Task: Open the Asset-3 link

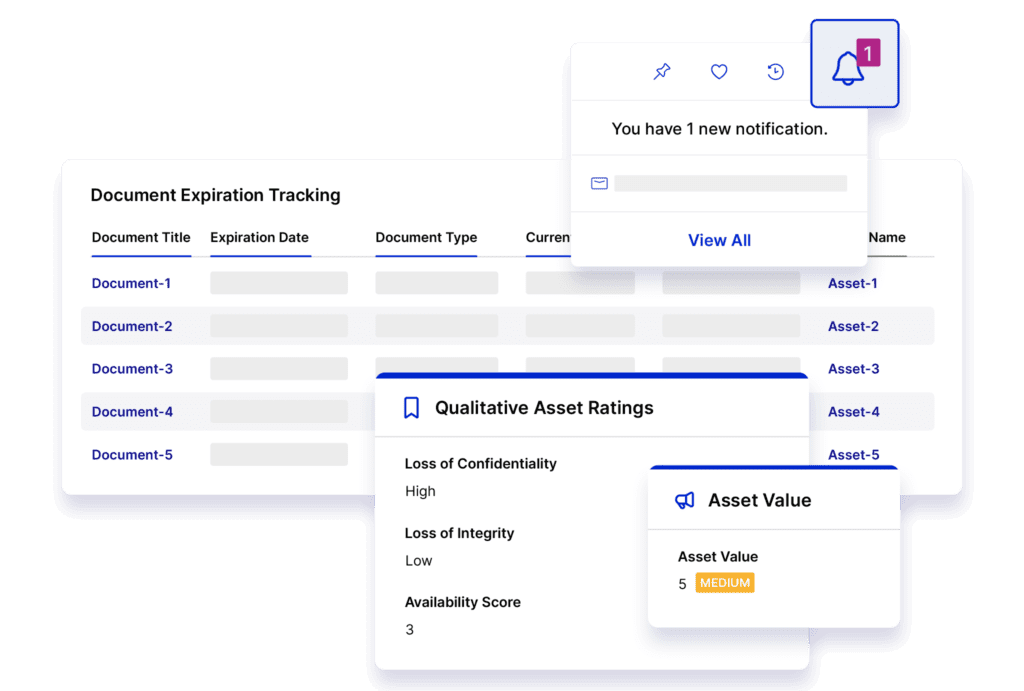Action: pyautogui.click(x=853, y=369)
